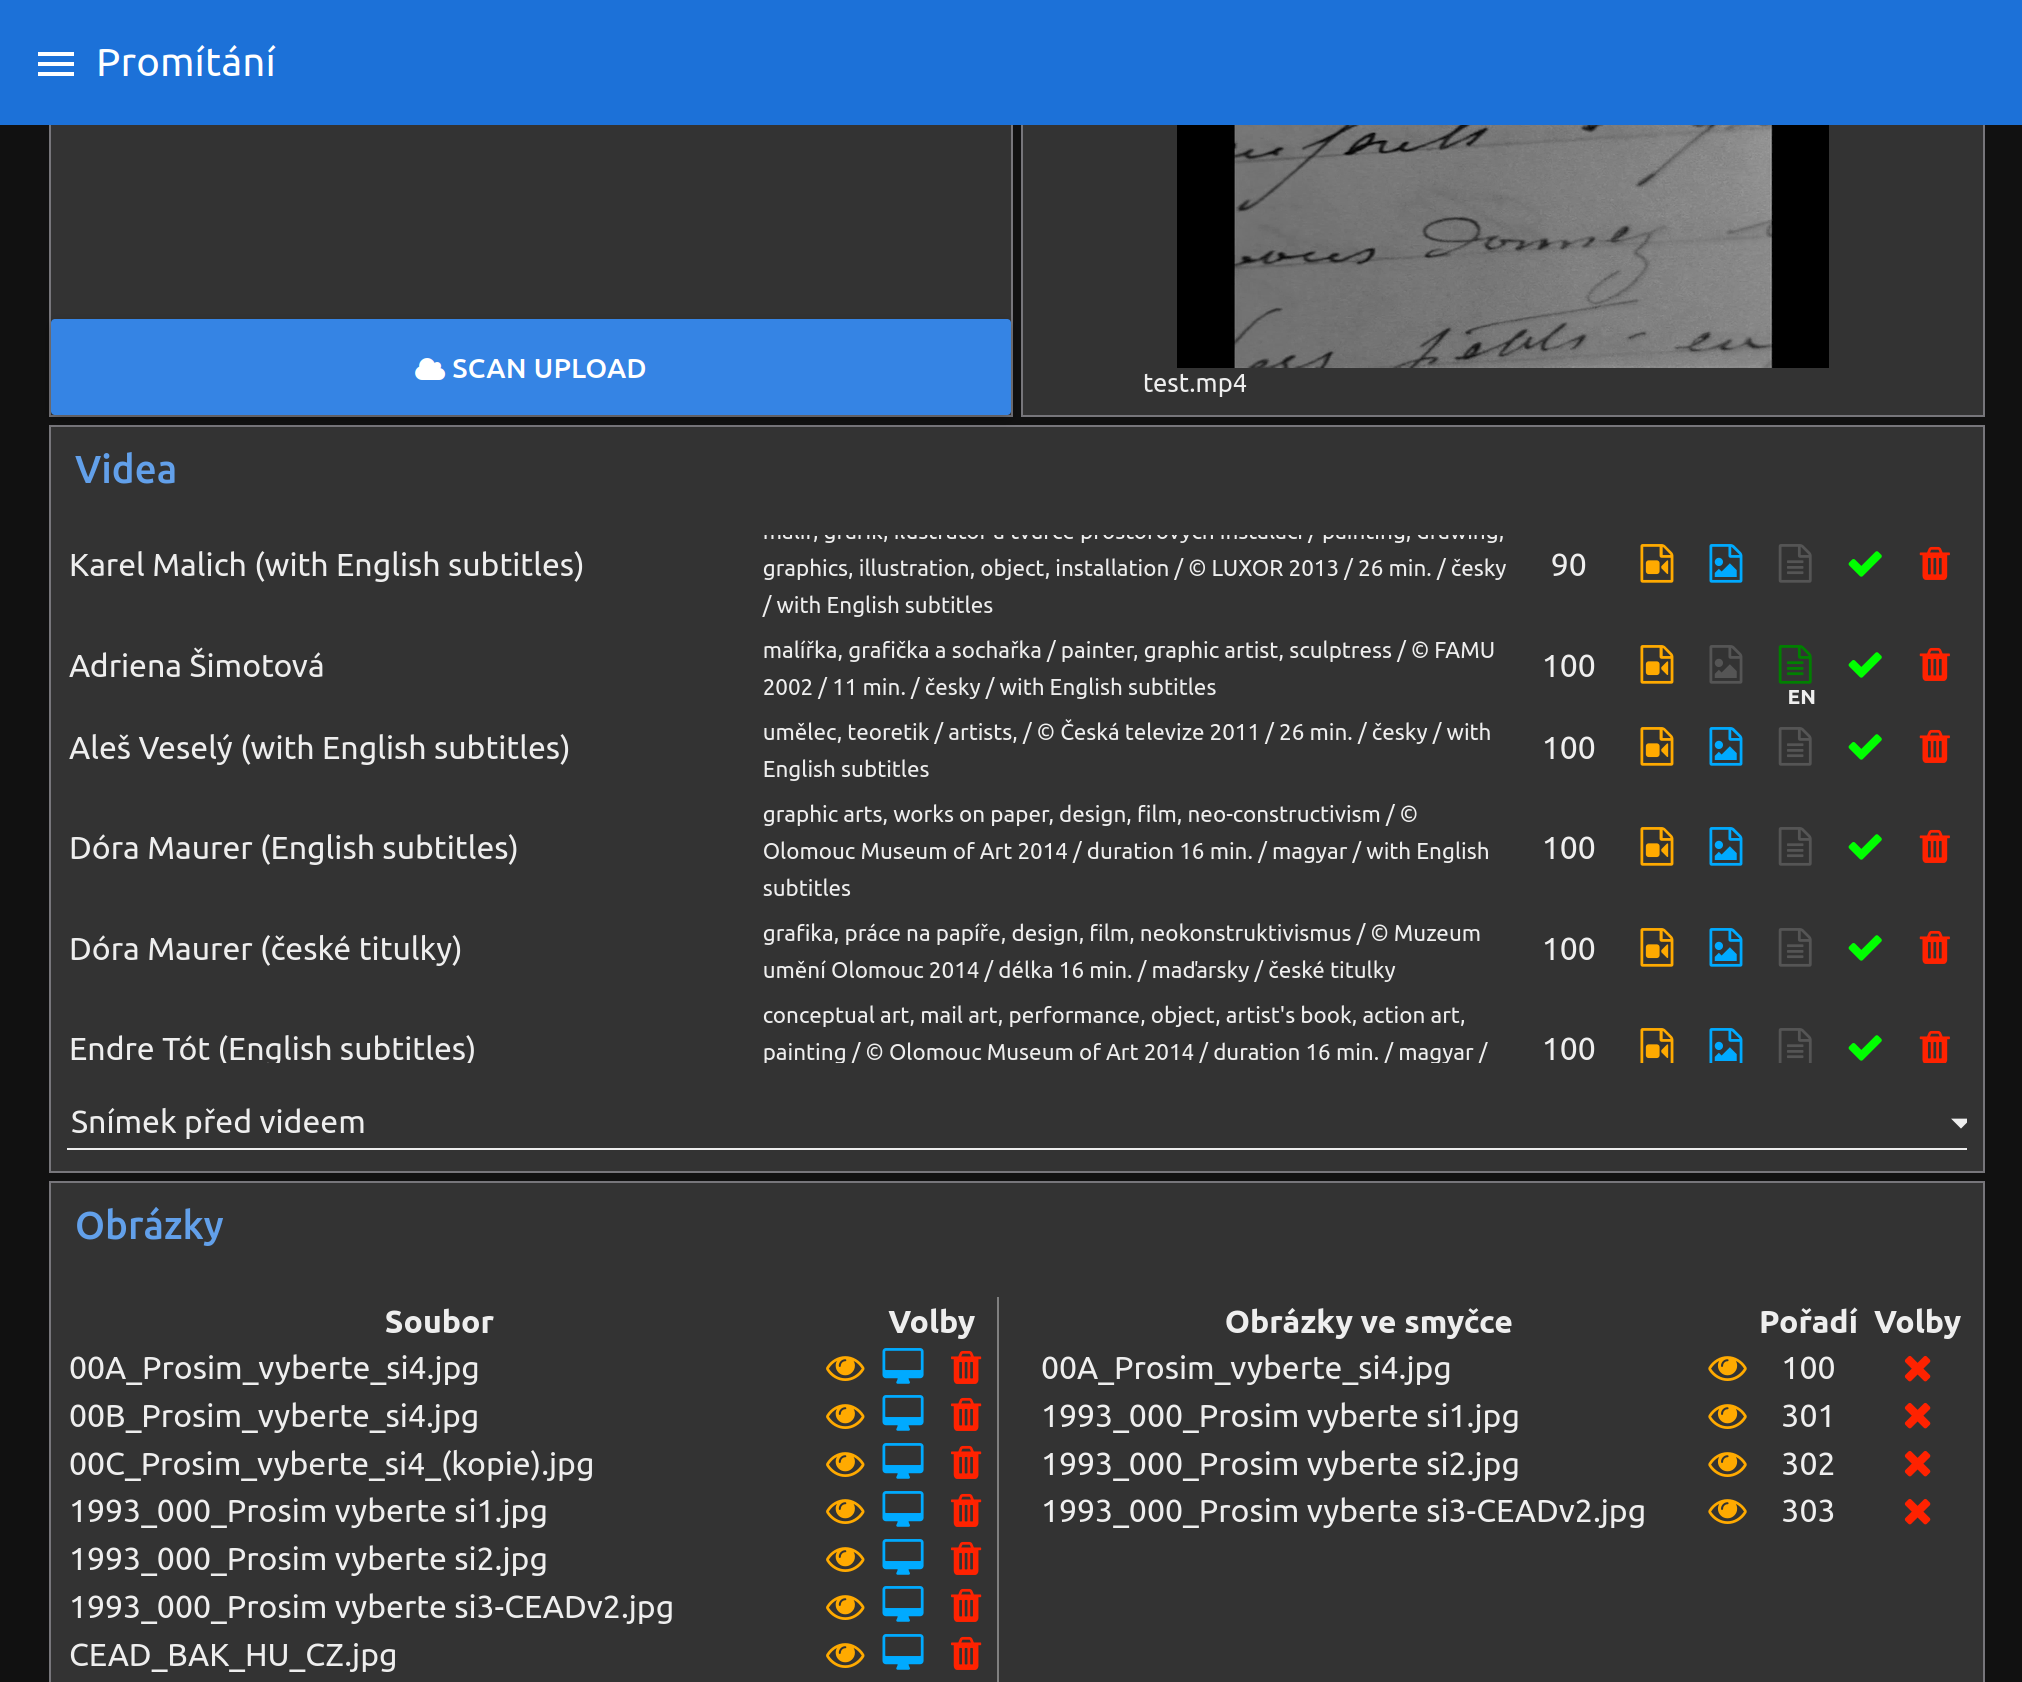The image size is (2022, 1682).
Task: Open the hamburger navigation menu
Action: (x=56, y=64)
